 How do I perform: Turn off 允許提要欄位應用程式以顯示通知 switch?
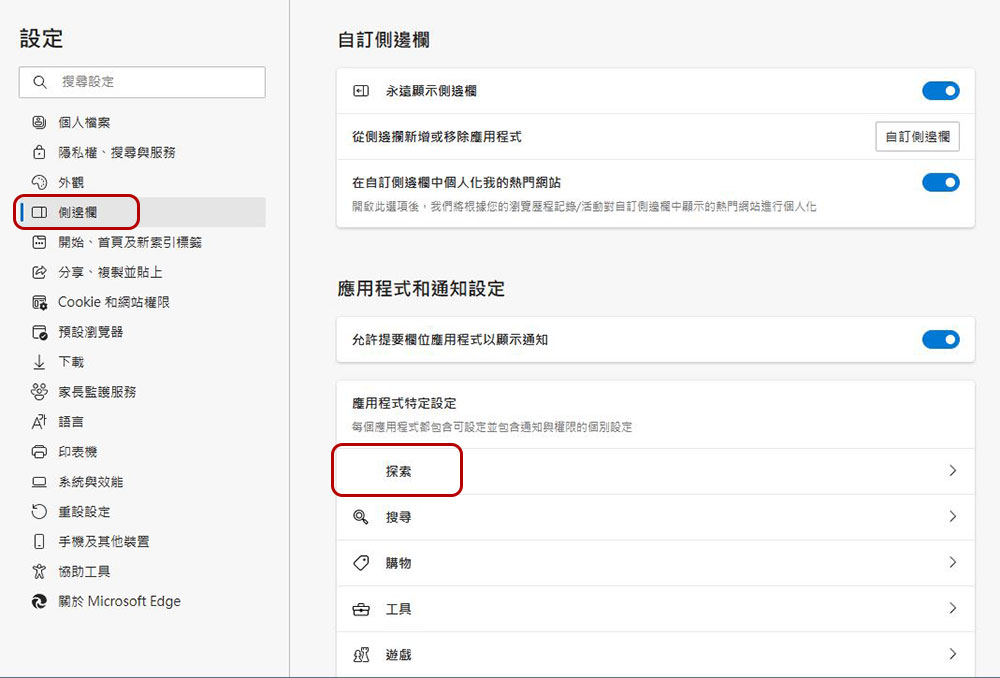[x=940, y=340]
